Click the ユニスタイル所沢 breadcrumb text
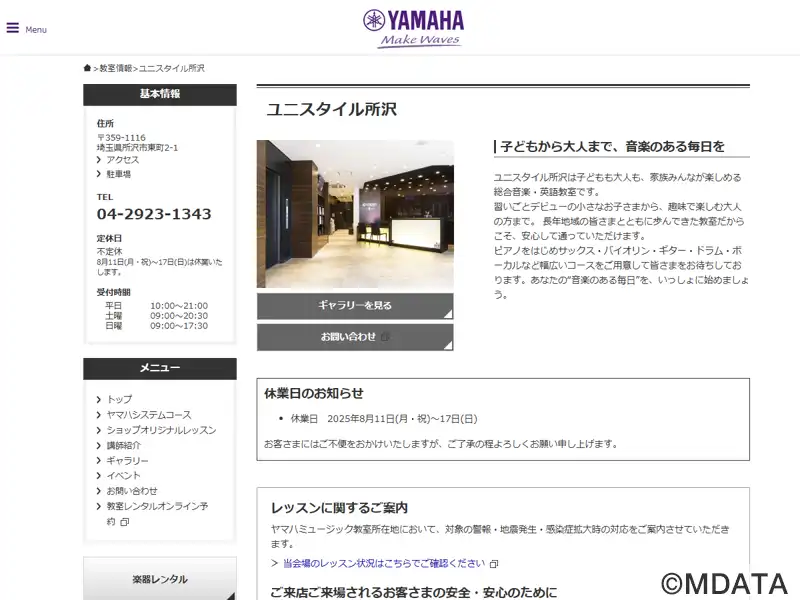Image resolution: width=800 pixels, height=600 pixels. (x=172, y=68)
